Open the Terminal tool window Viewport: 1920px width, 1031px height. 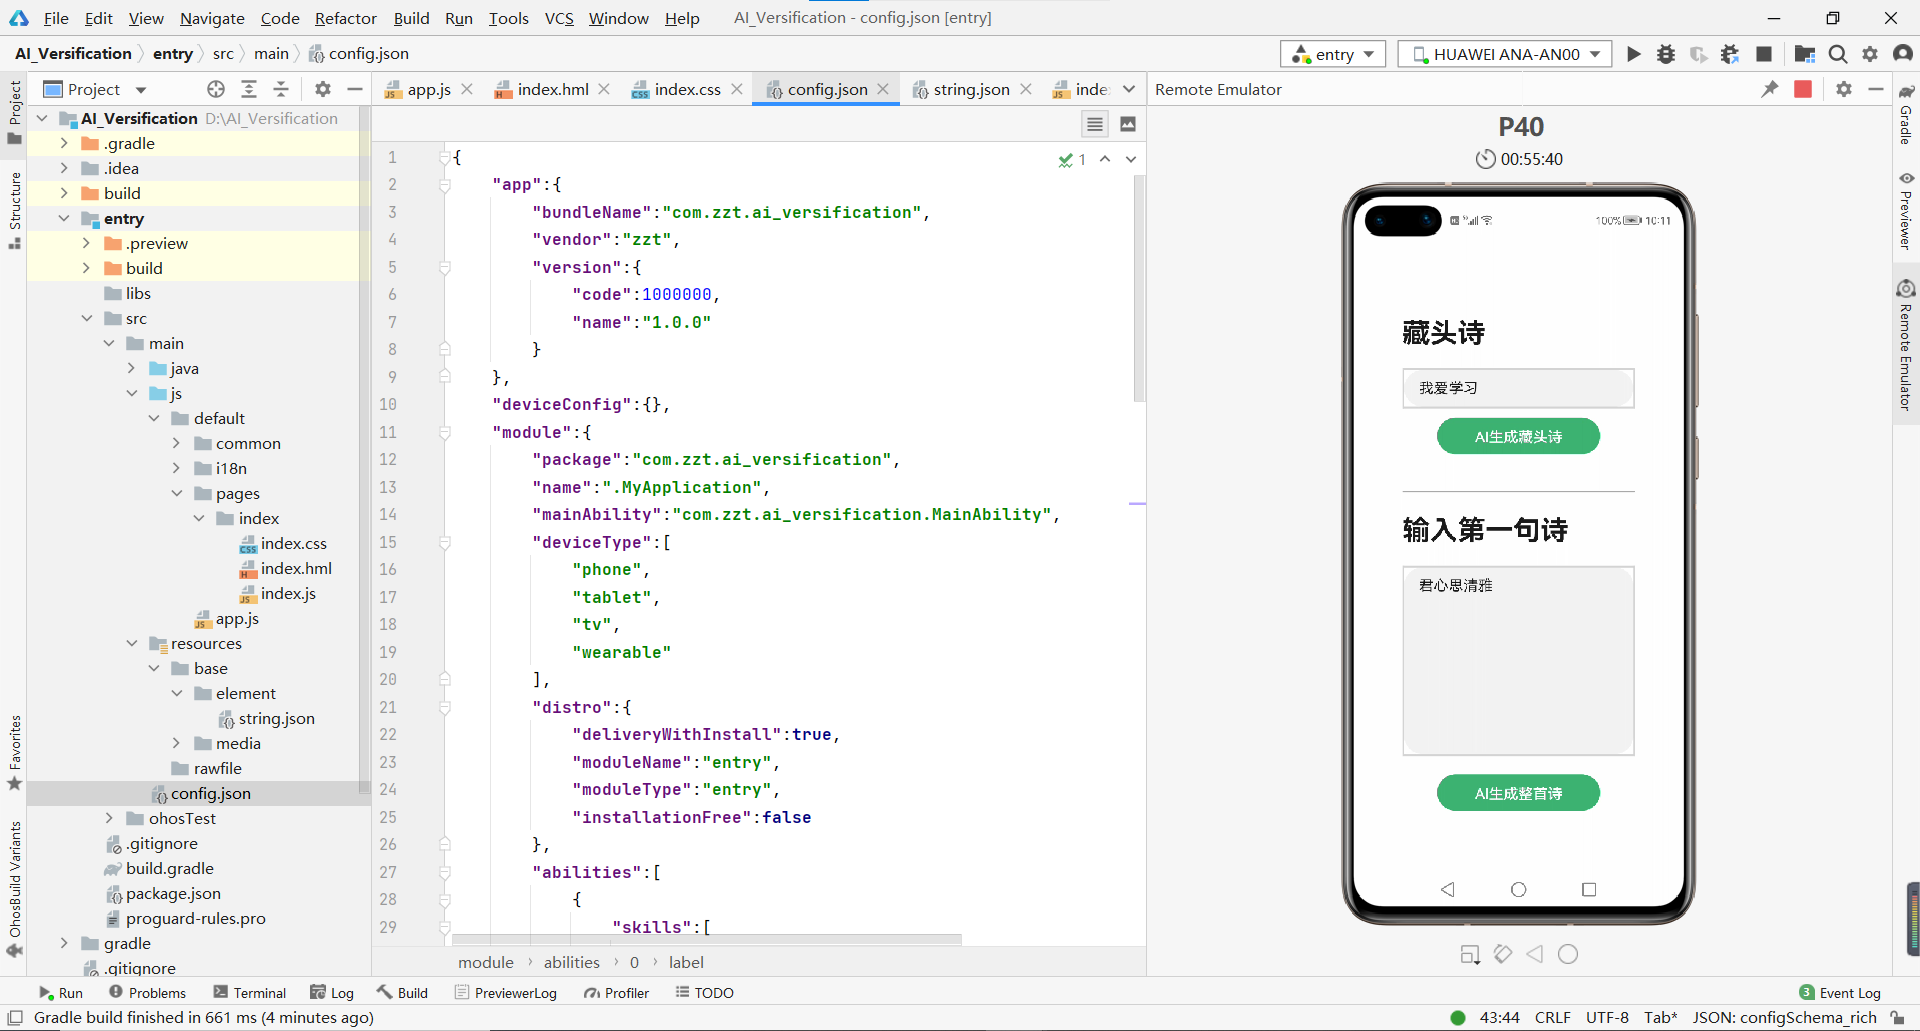pos(250,993)
